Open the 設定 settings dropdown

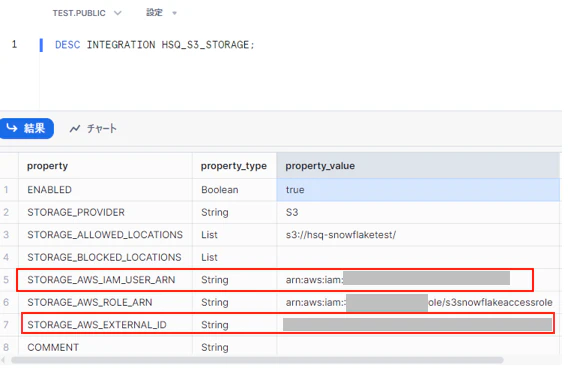(x=161, y=13)
